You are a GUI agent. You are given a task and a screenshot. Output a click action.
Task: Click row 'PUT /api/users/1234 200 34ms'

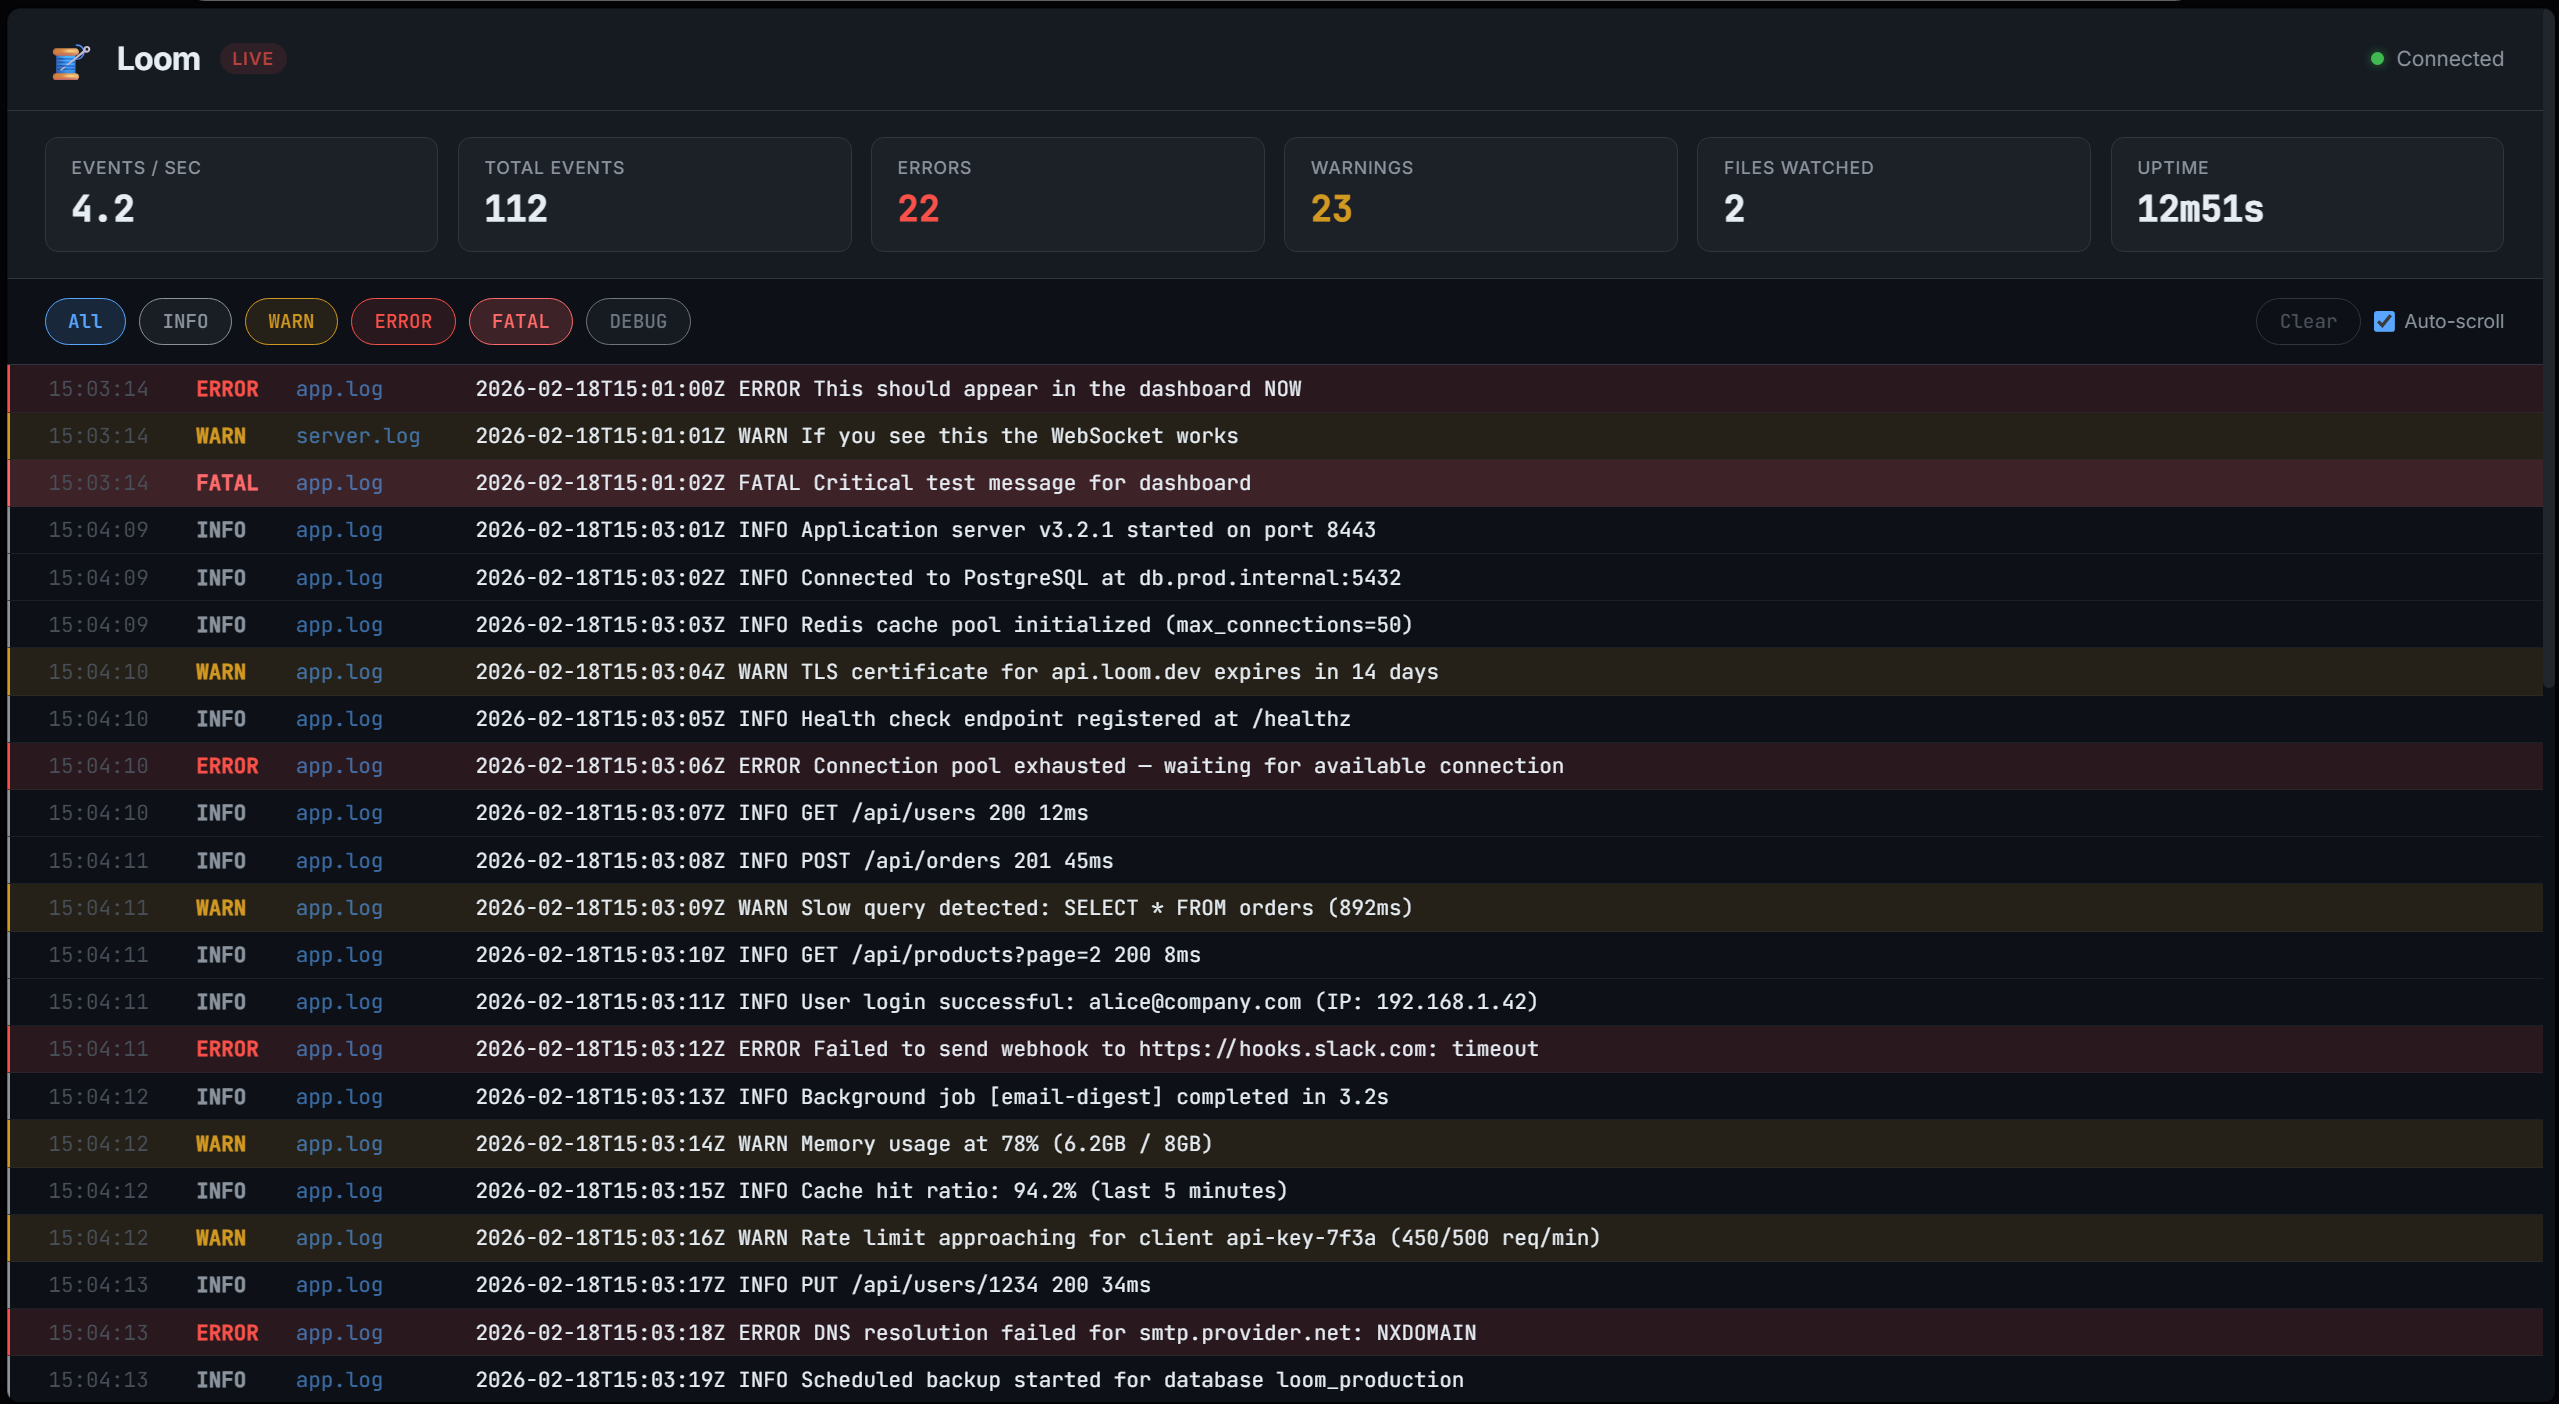(1275, 1285)
